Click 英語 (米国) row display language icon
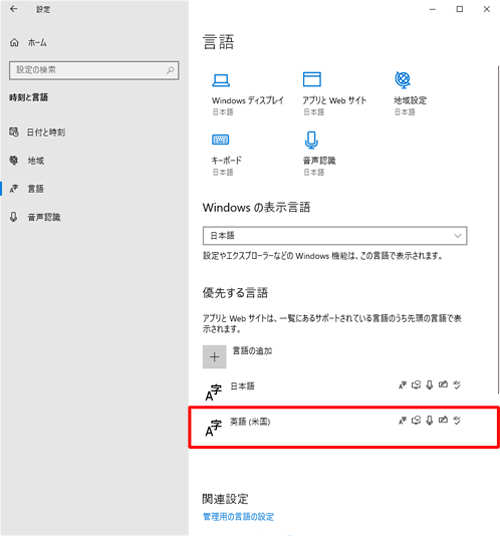This screenshot has width=500, height=536. [403, 420]
